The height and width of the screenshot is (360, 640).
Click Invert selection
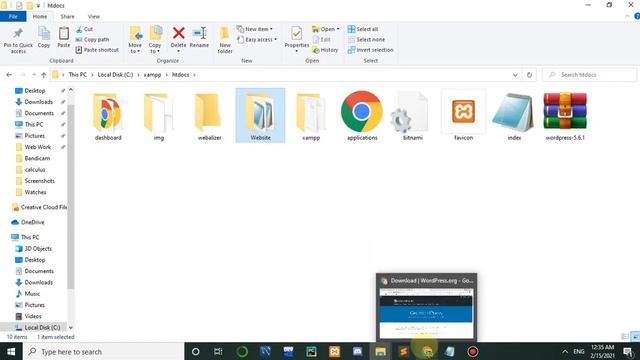coord(371,50)
